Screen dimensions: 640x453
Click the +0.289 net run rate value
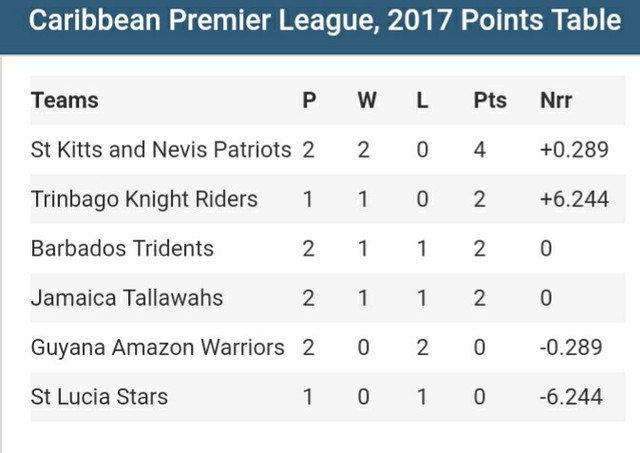(x=574, y=149)
